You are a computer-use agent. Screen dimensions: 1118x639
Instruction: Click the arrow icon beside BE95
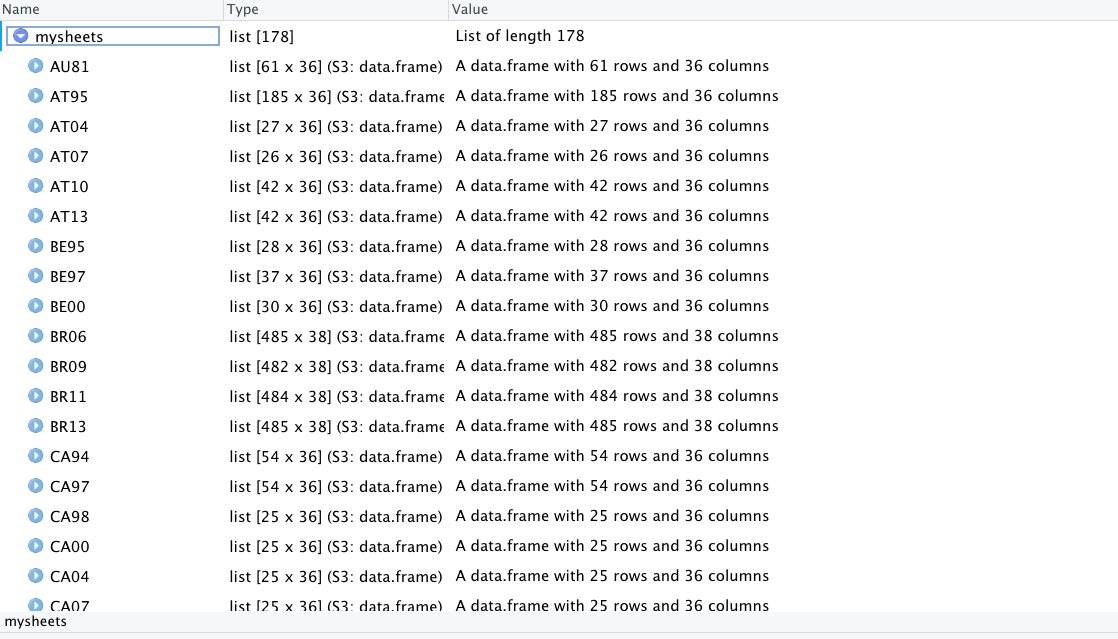(x=36, y=247)
